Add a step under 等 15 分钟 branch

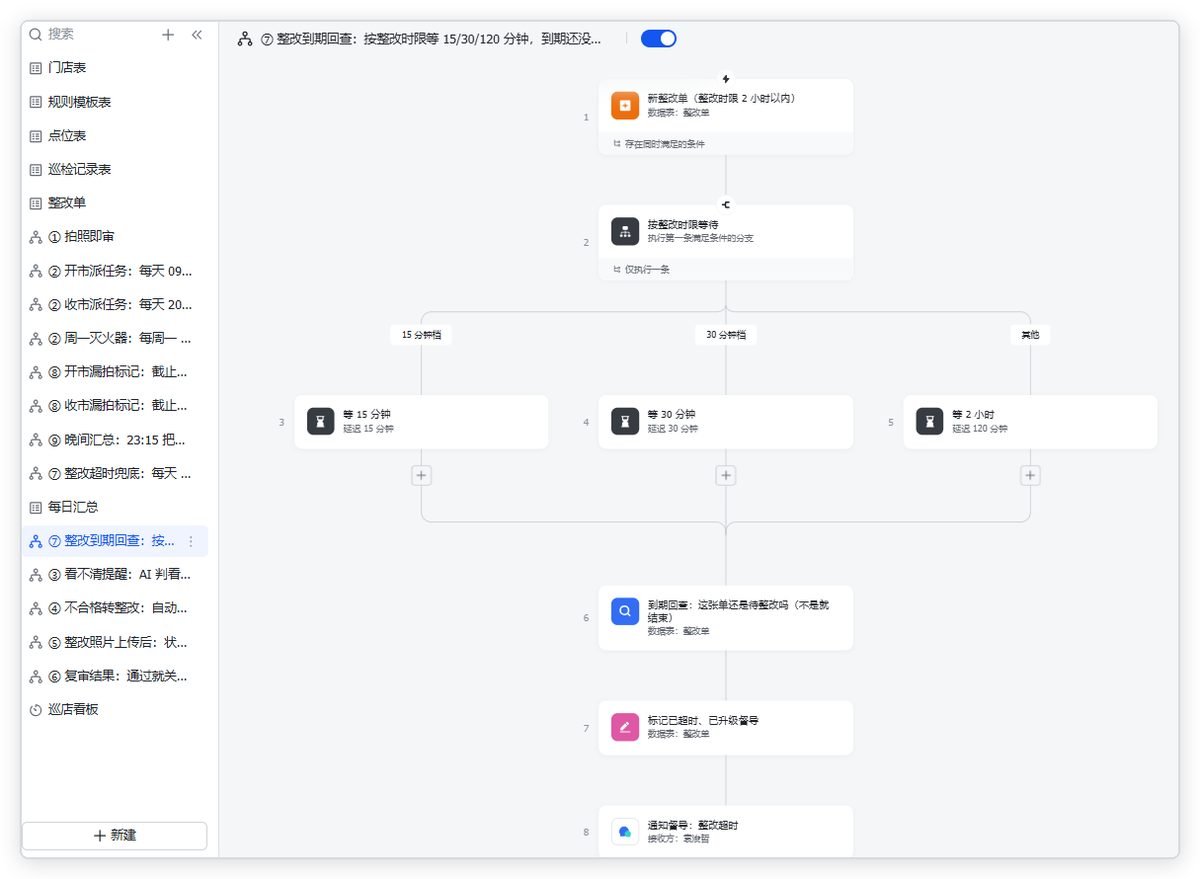[x=421, y=476]
